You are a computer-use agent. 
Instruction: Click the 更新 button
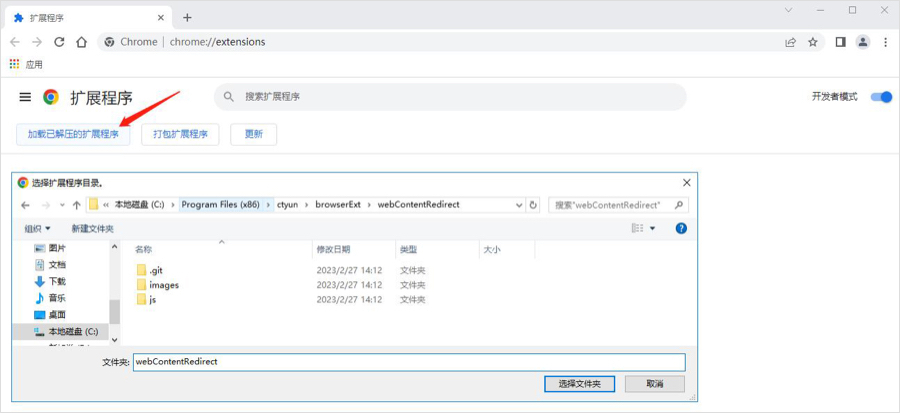point(254,134)
